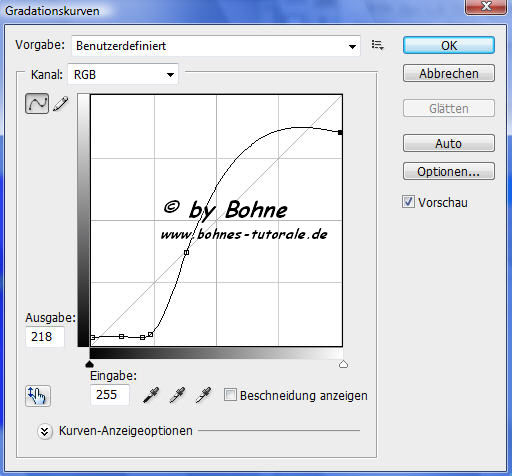Activate the on-image adjustment hand tool

tap(38, 396)
